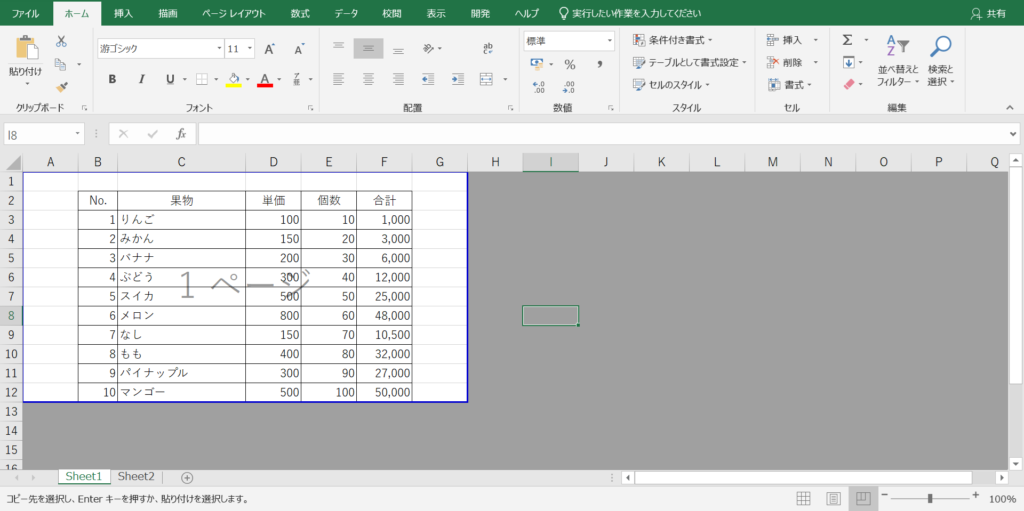Switch to Sheet2 worksheet tab
The image size is (1024, 511).
pos(136,476)
